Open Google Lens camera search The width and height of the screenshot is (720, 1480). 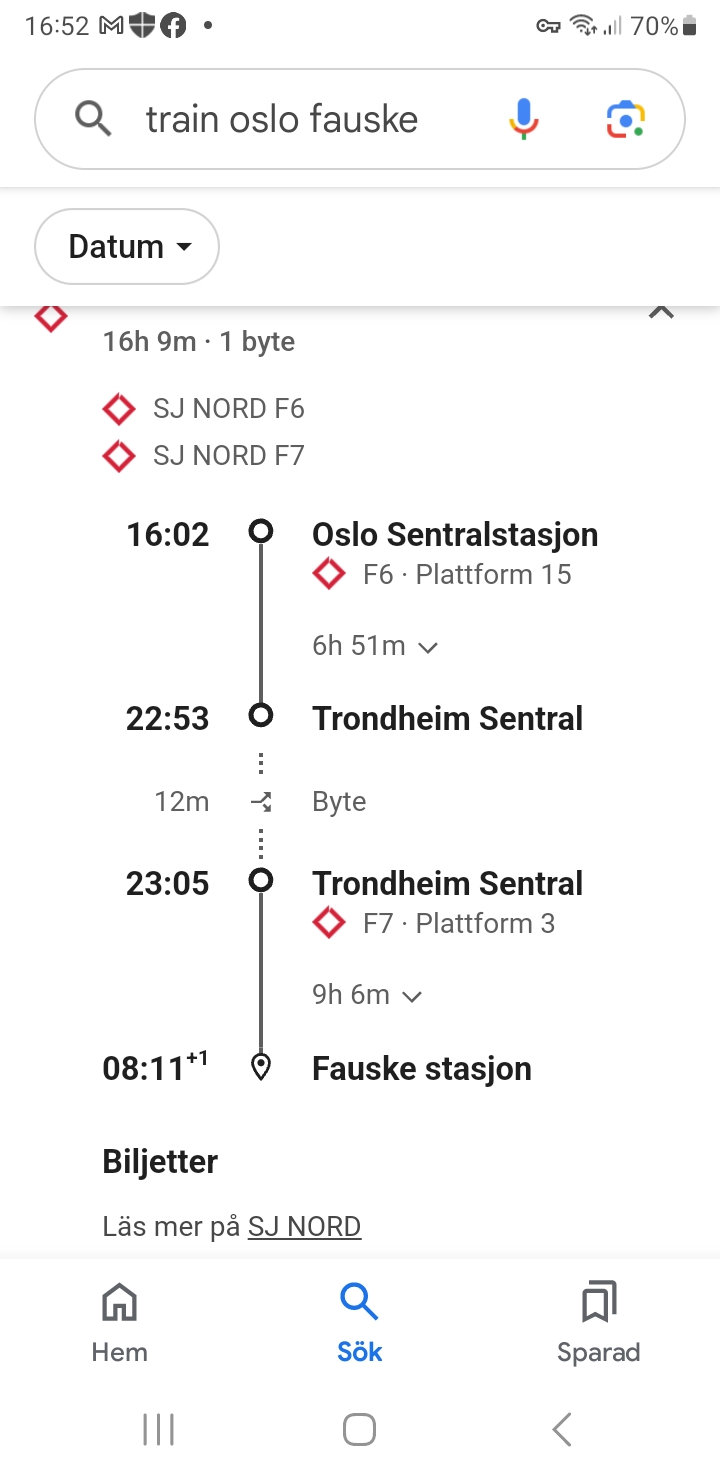click(x=626, y=120)
